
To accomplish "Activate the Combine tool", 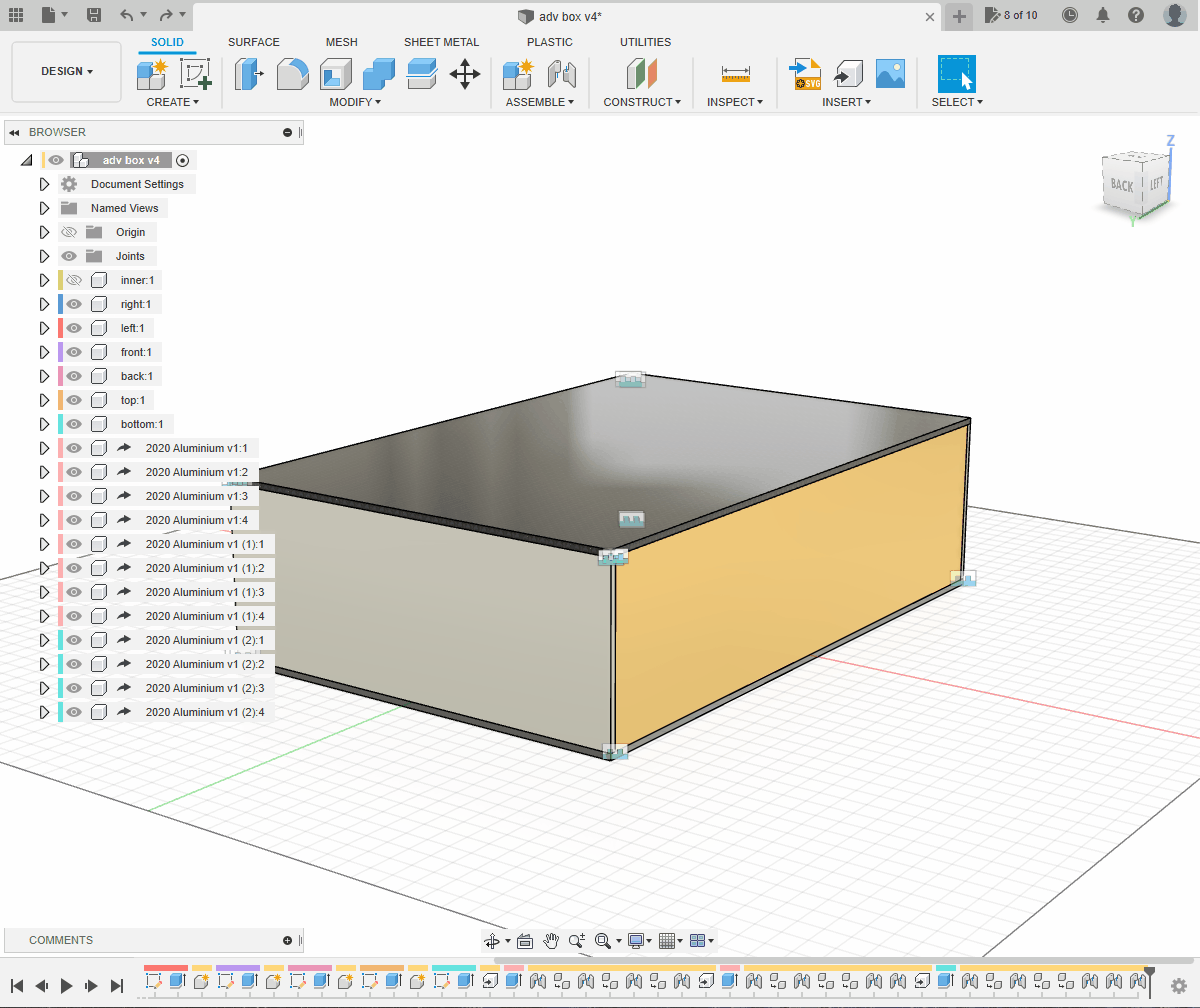I will (x=377, y=74).
